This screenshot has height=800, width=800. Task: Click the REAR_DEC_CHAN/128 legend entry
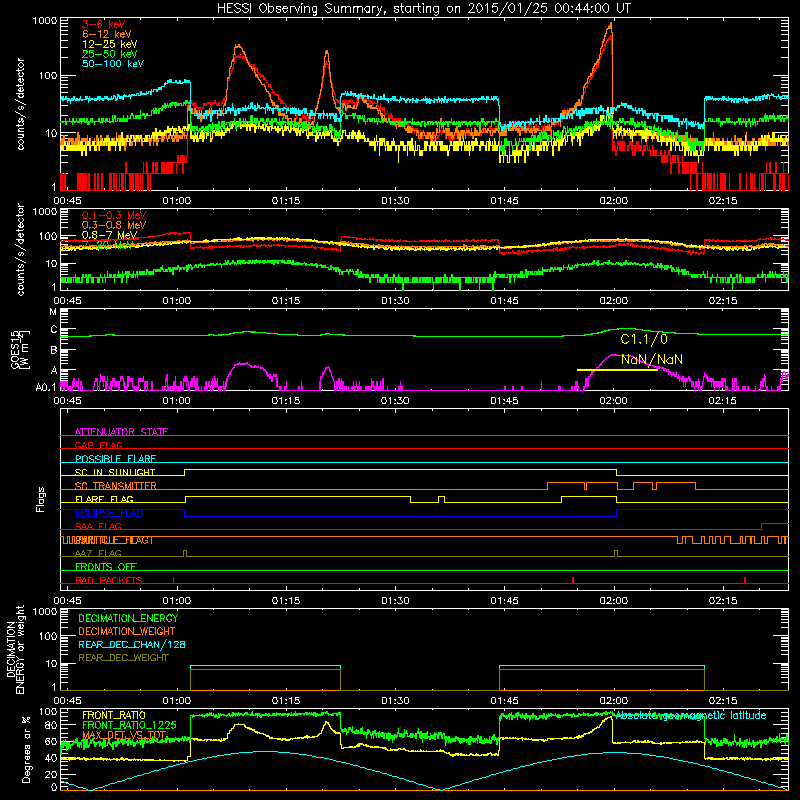click(132, 645)
